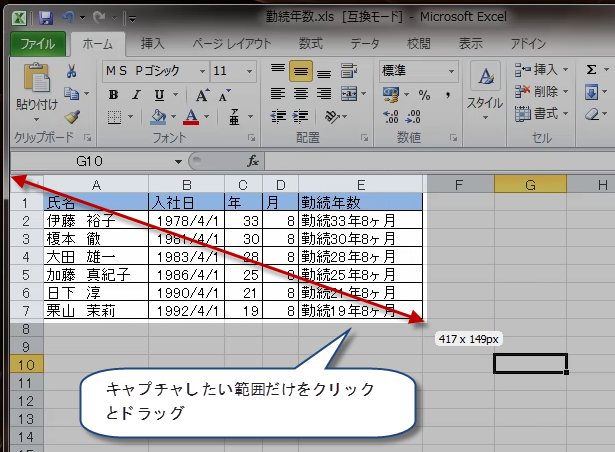This screenshot has height=452, width=615.
Task: Click the percent style icon
Action: 423,94
